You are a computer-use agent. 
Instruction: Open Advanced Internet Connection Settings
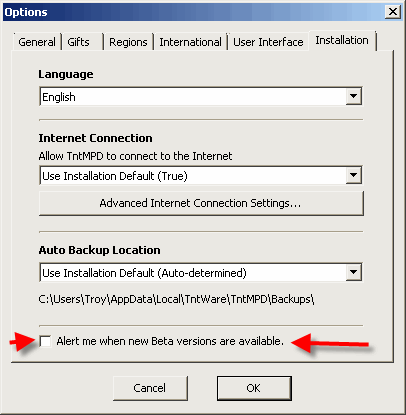pyautogui.click(x=201, y=203)
